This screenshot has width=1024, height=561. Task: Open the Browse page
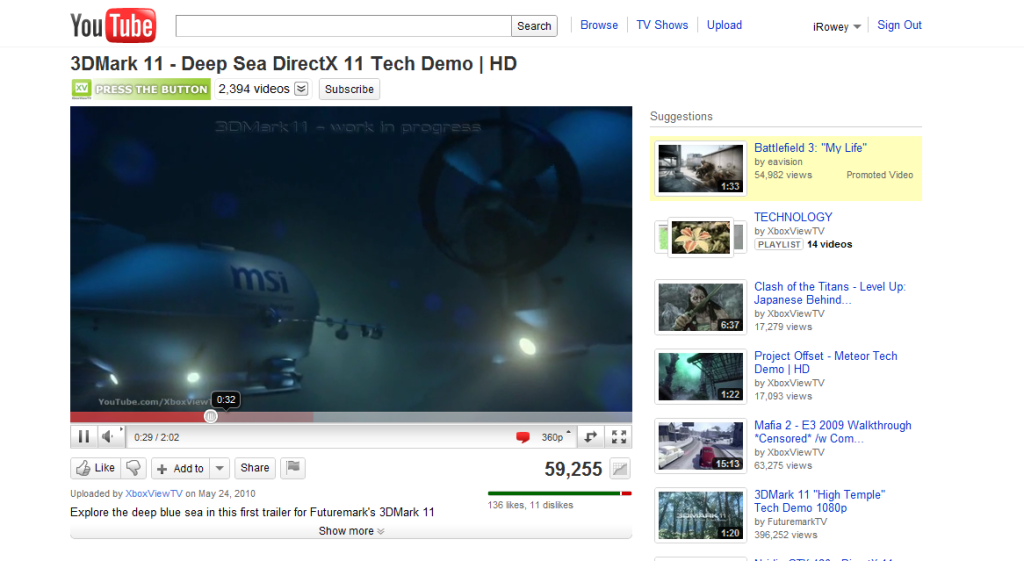tap(599, 25)
